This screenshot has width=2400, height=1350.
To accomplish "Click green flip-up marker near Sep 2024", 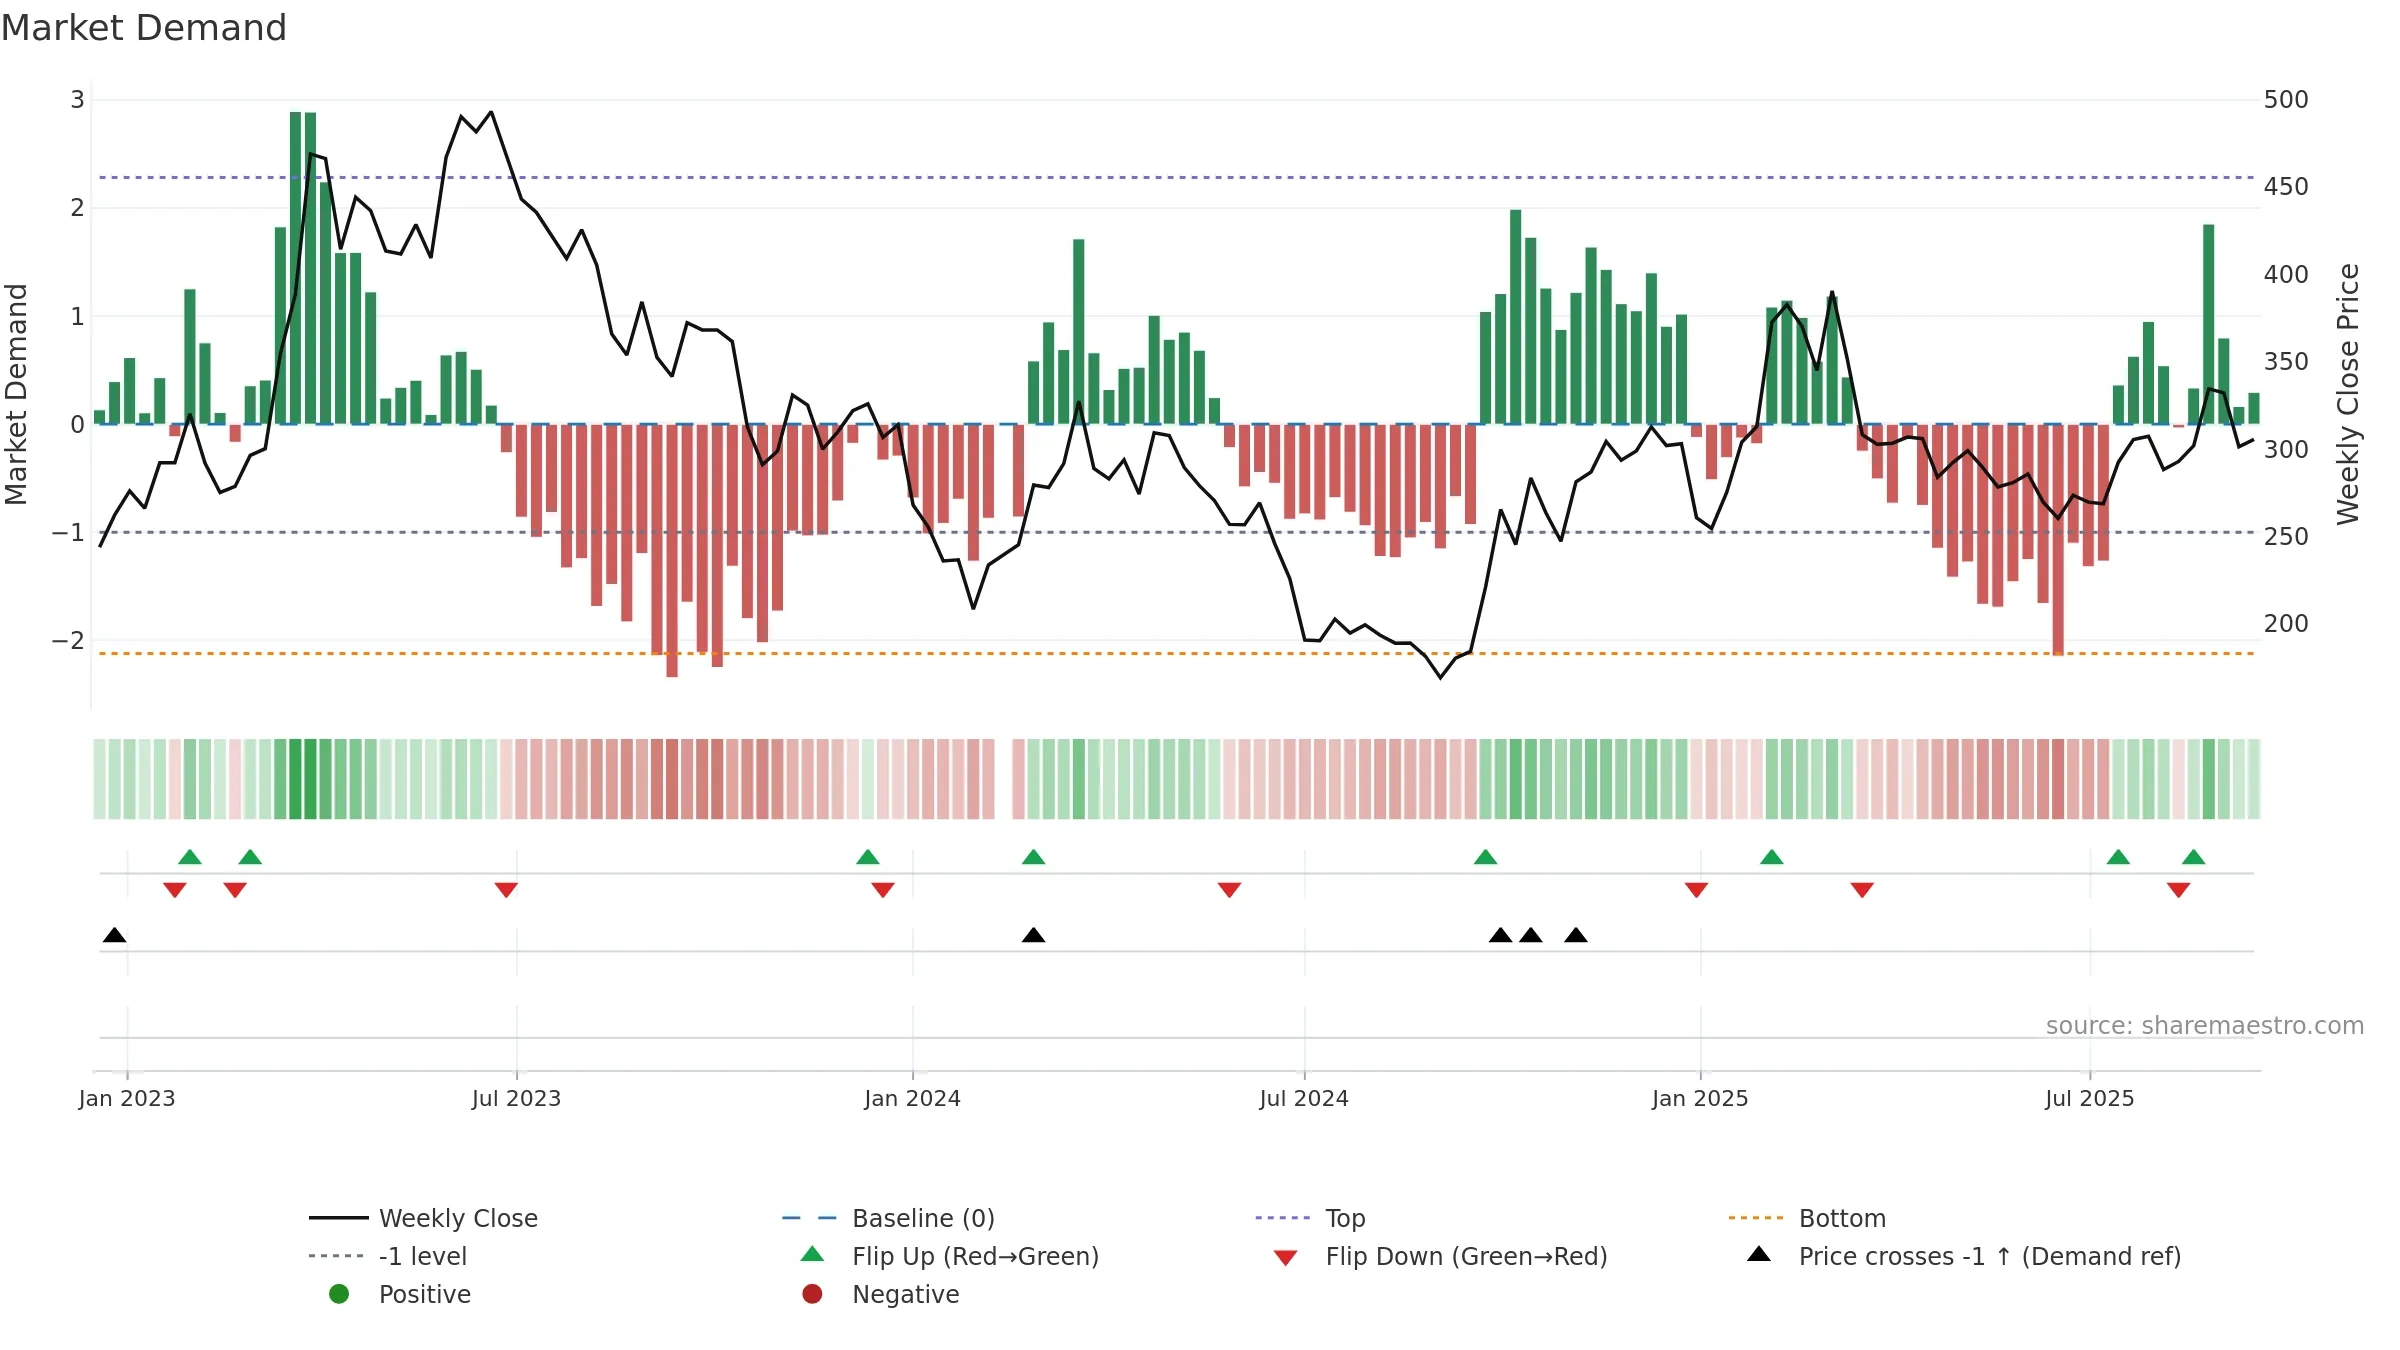I will [x=1486, y=857].
